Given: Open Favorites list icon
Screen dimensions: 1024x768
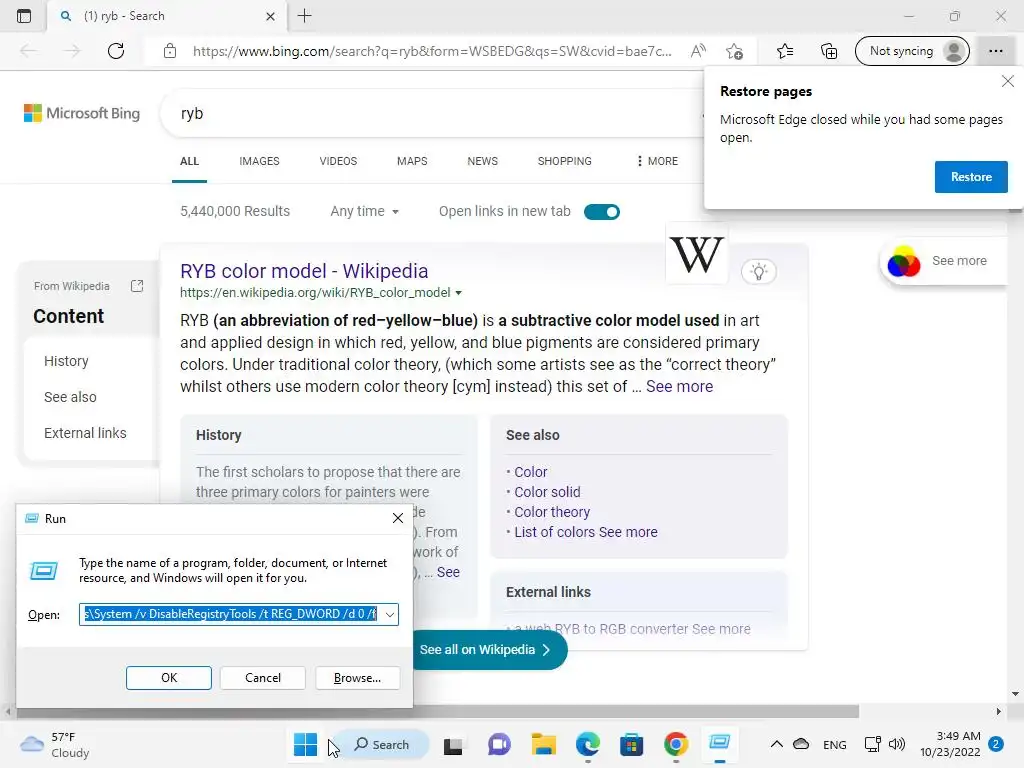Looking at the screenshot, I should 785,51.
